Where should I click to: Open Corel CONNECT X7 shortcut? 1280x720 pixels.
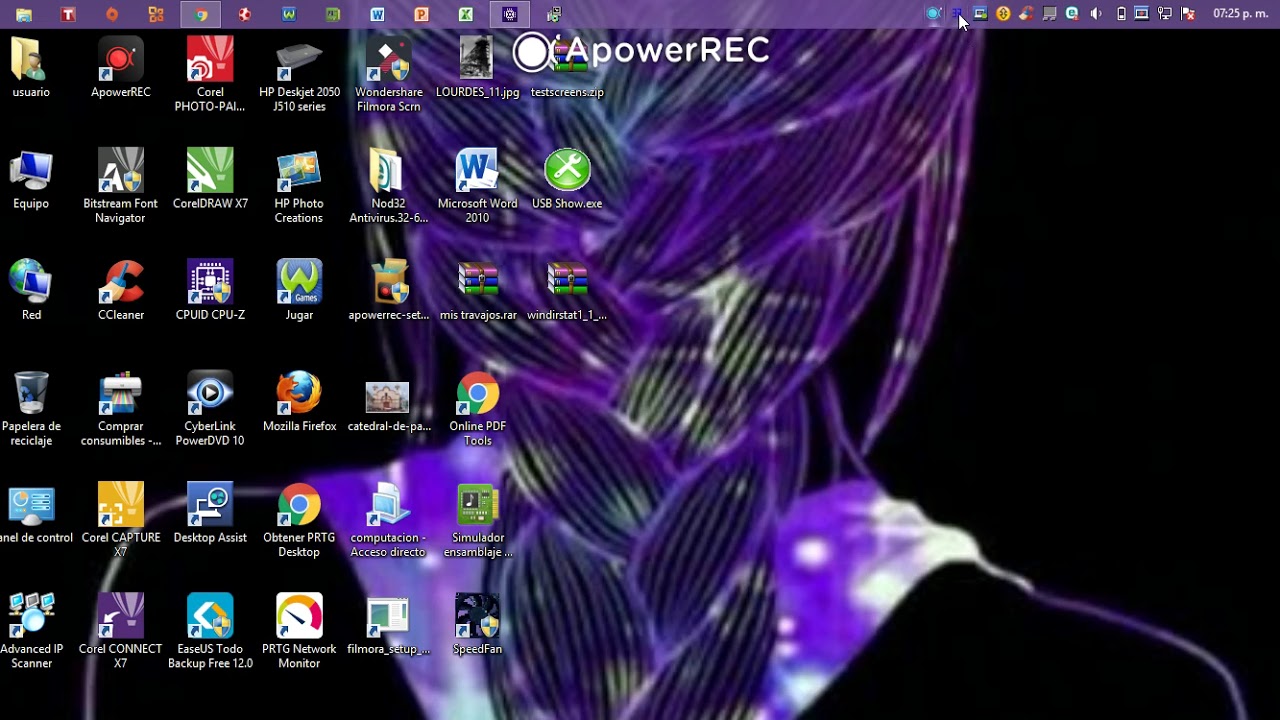click(x=120, y=632)
